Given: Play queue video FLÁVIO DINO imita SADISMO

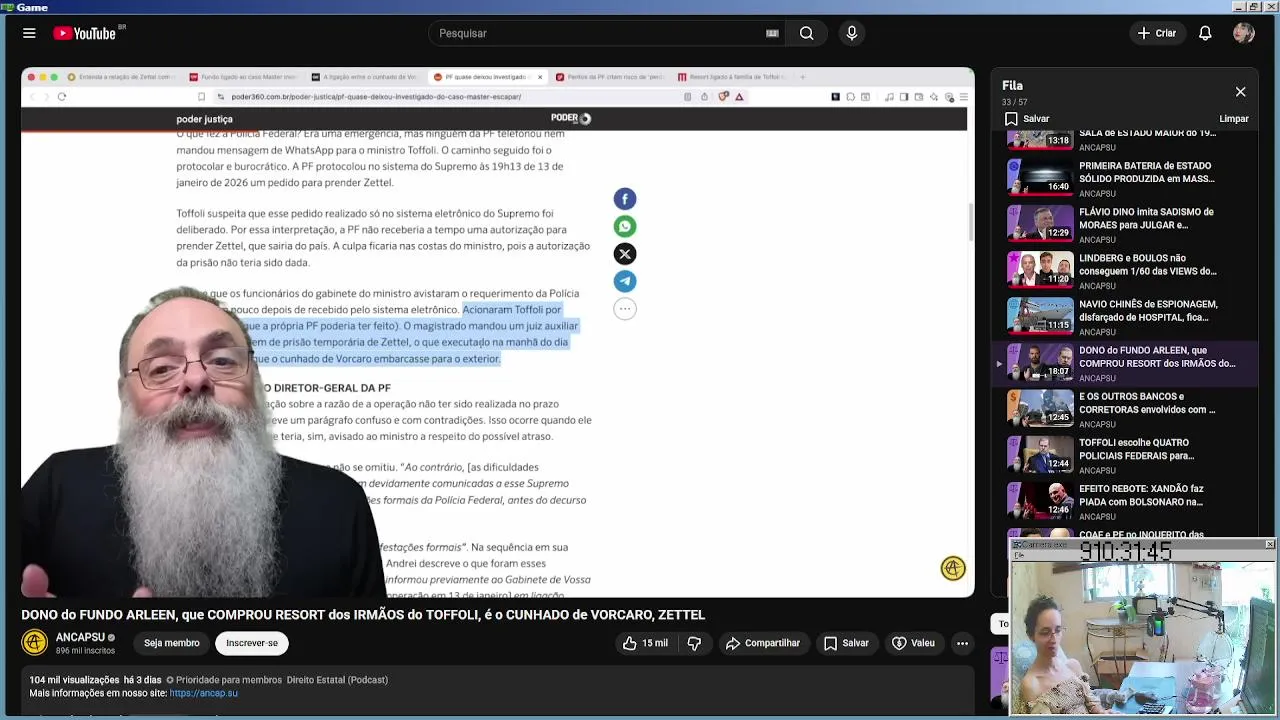Looking at the screenshot, I should point(1125,225).
